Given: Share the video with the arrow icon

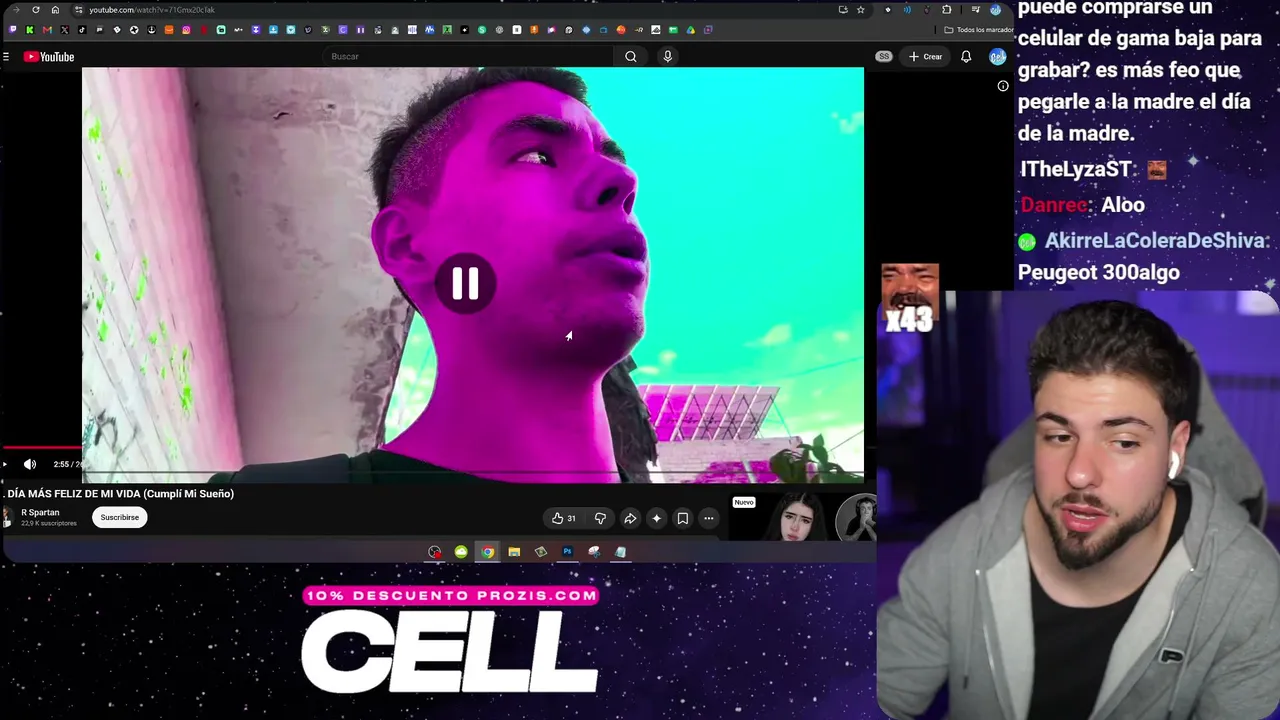Looking at the screenshot, I should tap(630, 518).
